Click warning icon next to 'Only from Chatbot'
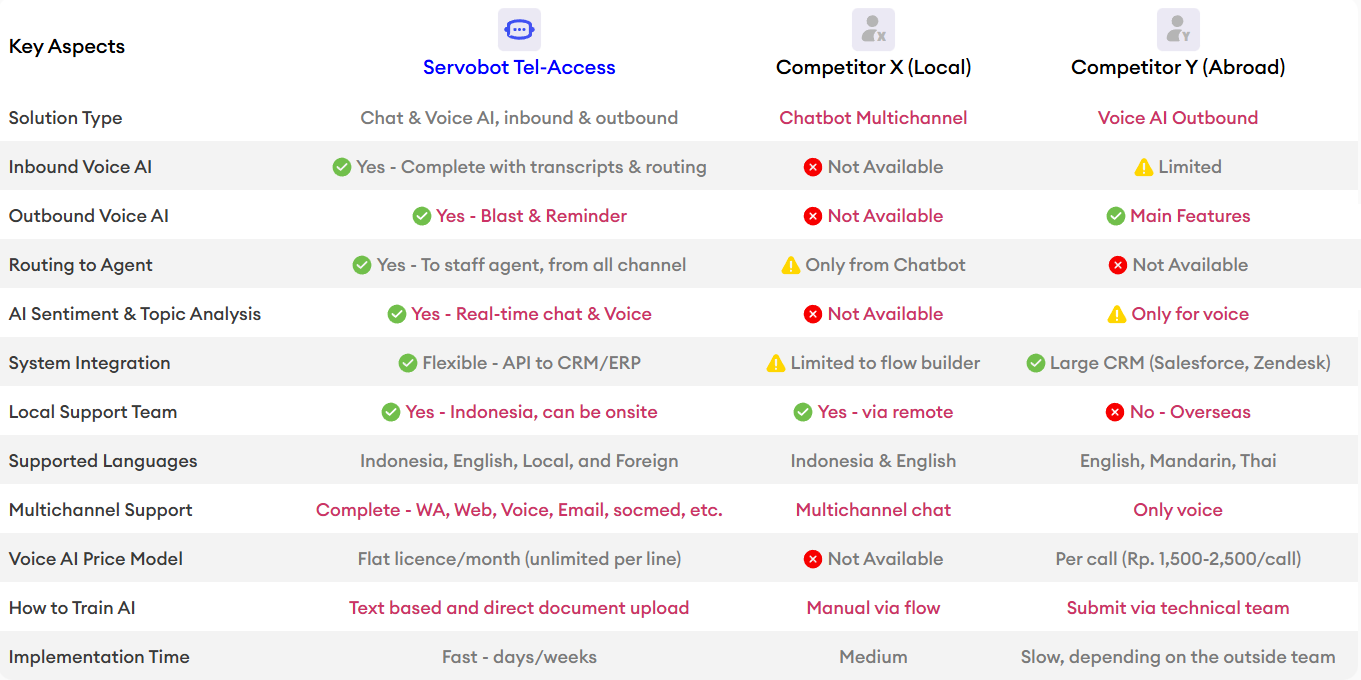This screenshot has width=1361, height=680. 791,265
